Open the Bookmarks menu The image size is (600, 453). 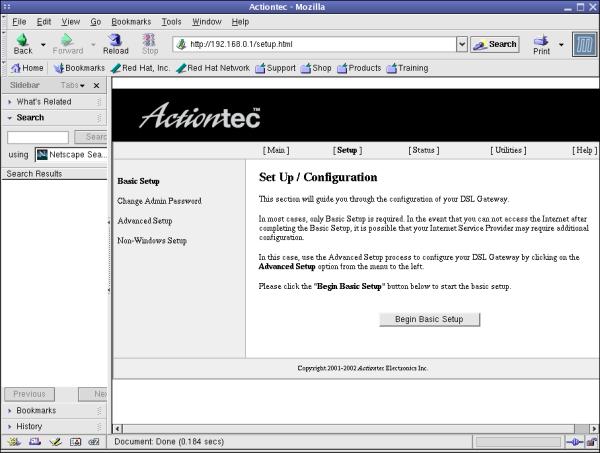(131, 22)
